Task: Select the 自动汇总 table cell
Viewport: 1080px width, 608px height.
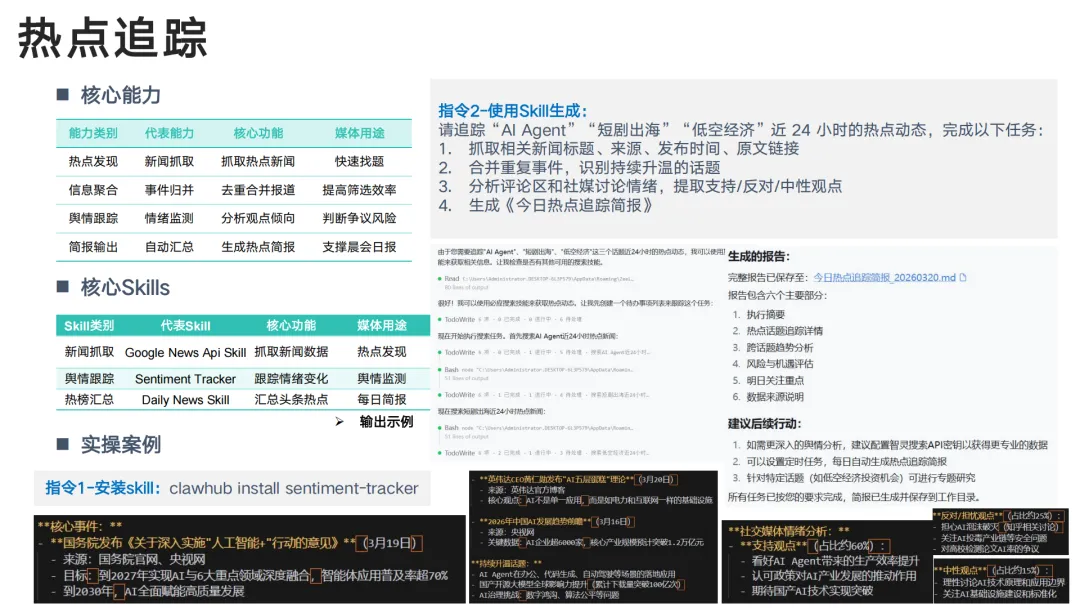Action: [x=169, y=247]
